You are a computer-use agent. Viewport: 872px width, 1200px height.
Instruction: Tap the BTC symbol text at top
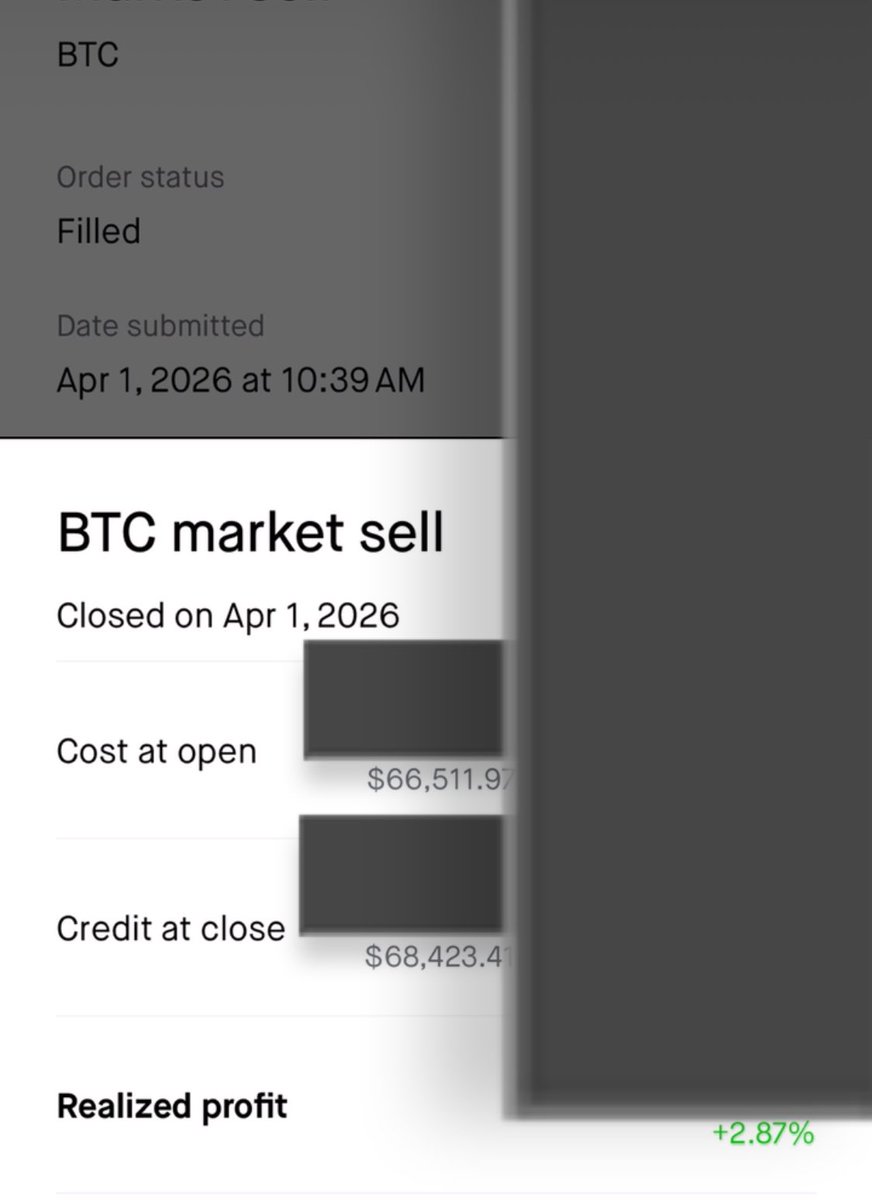[87, 54]
